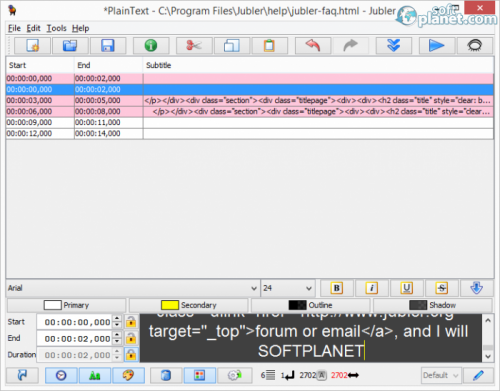
Task: Apply italic with the i icon
Action: (372, 288)
